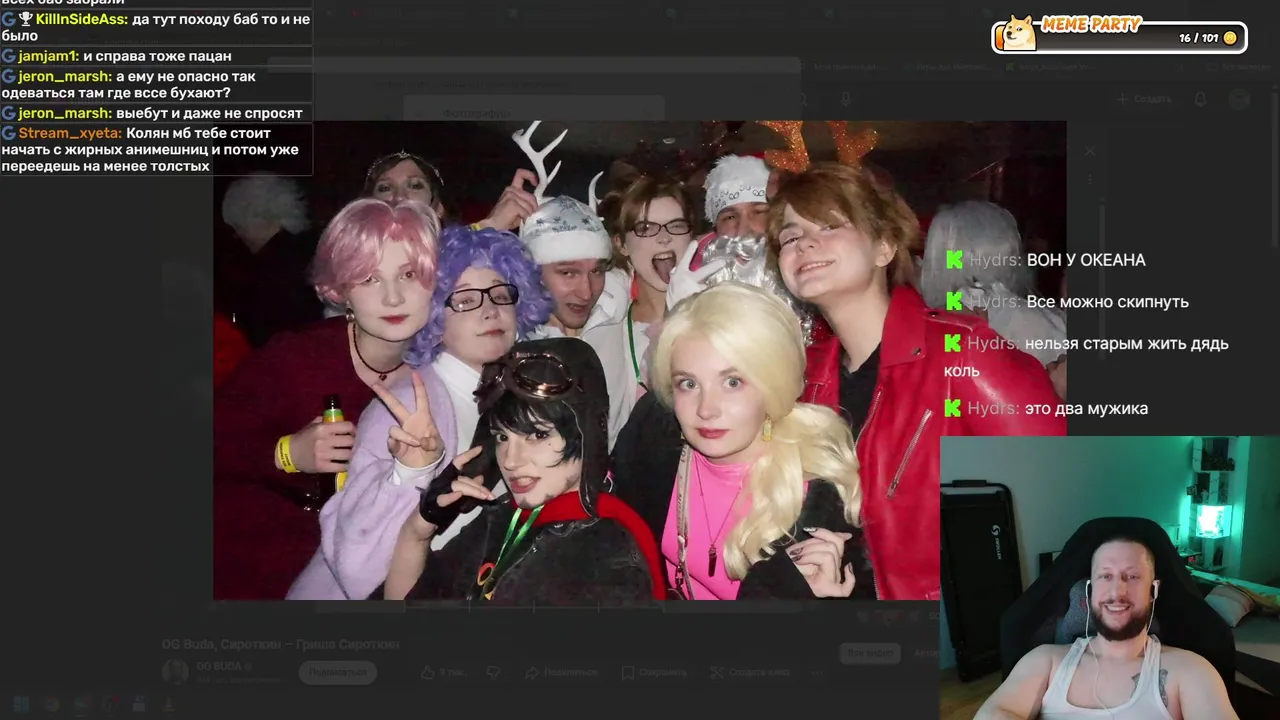Click Hydrs message 'Все можно скипнуть'
1280x720 pixels.
(x=1107, y=302)
